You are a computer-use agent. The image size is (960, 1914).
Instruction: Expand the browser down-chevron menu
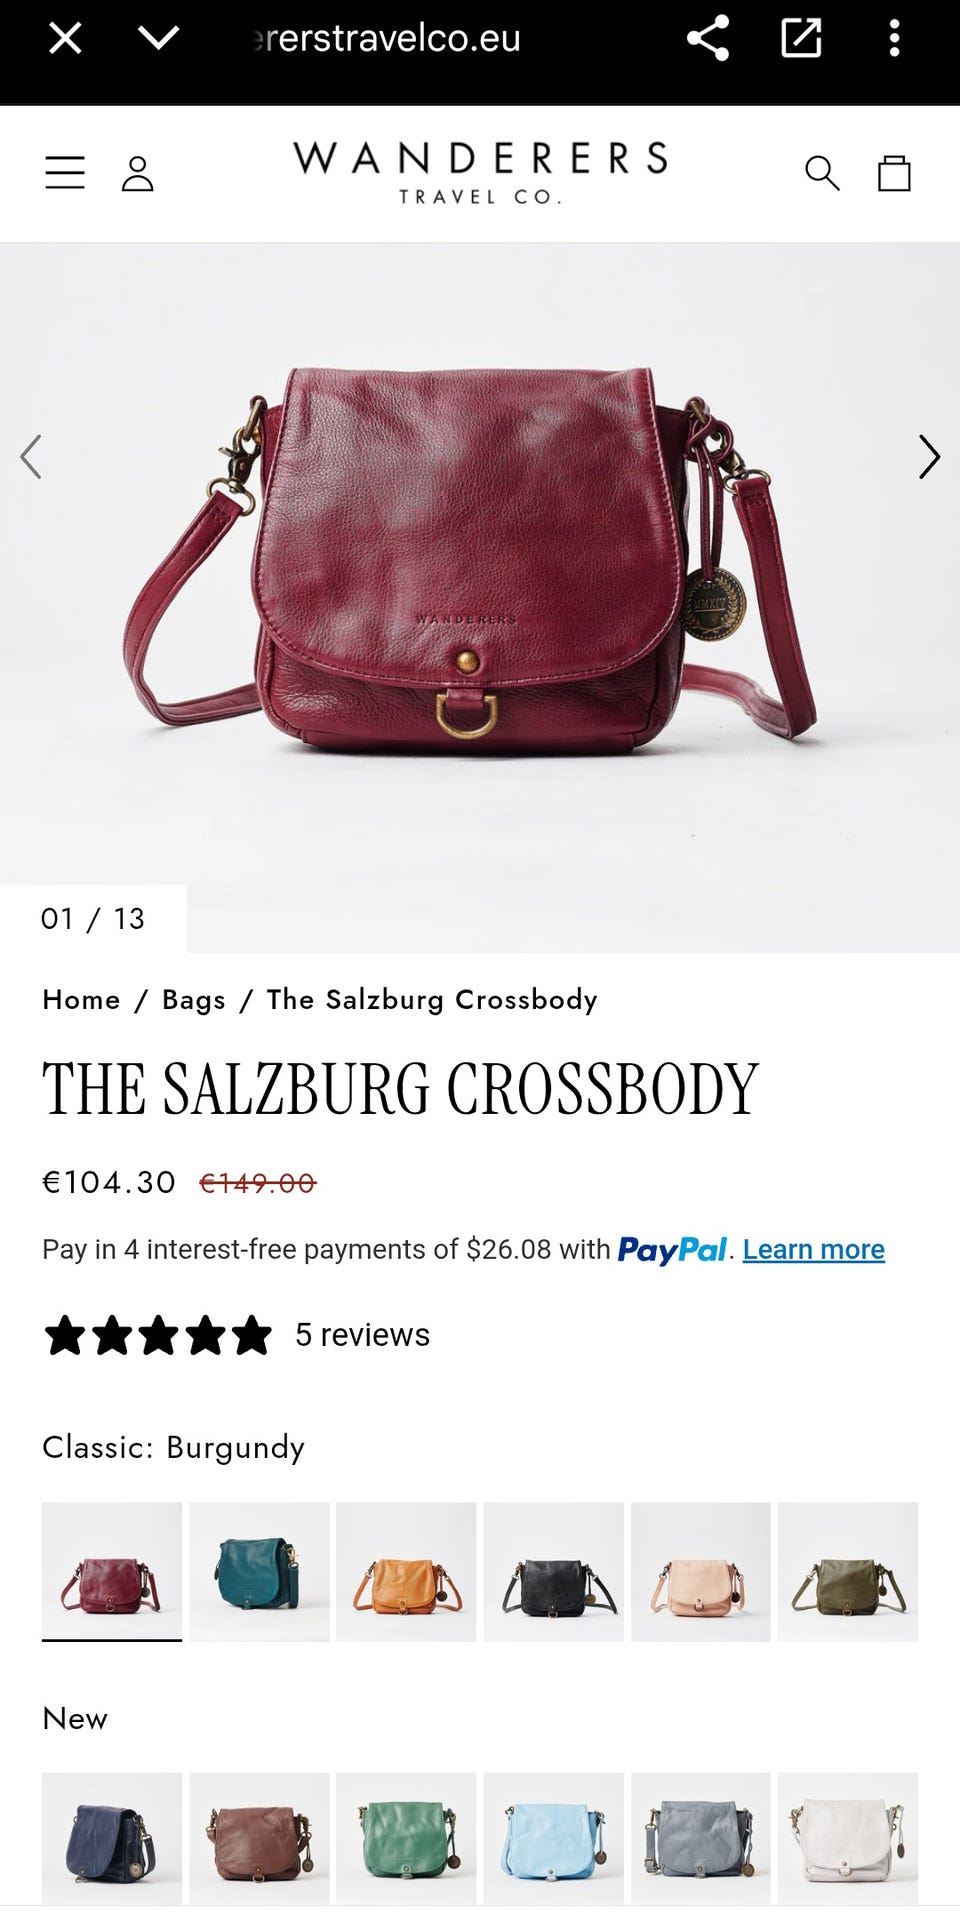[x=158, y=39]
